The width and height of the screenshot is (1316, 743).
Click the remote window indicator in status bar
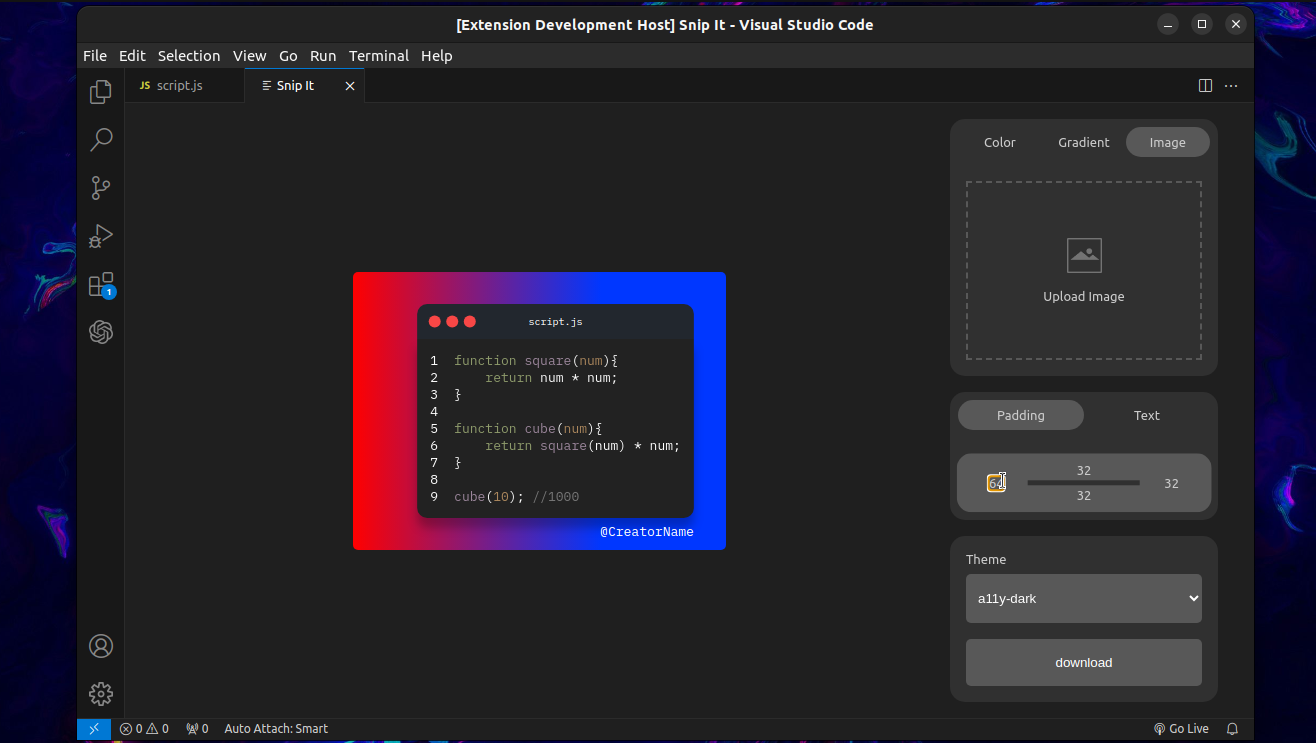(94, 729)
